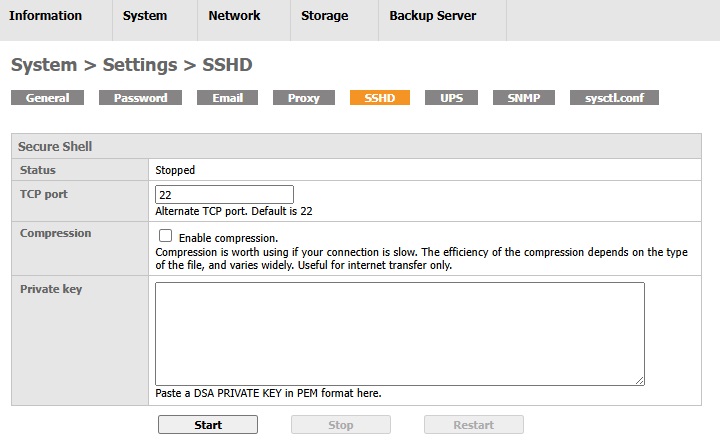Open the Information menu

[x=45, y=16]
